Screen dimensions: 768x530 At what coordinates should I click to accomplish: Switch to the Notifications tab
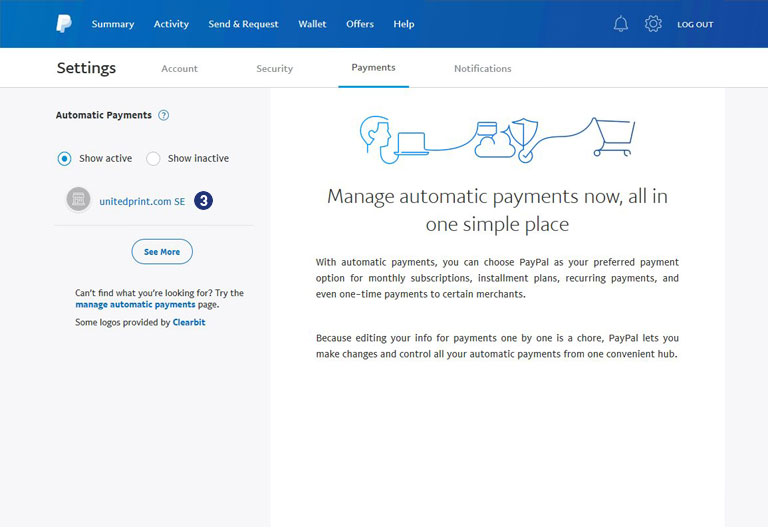click(x=482, y=69)
